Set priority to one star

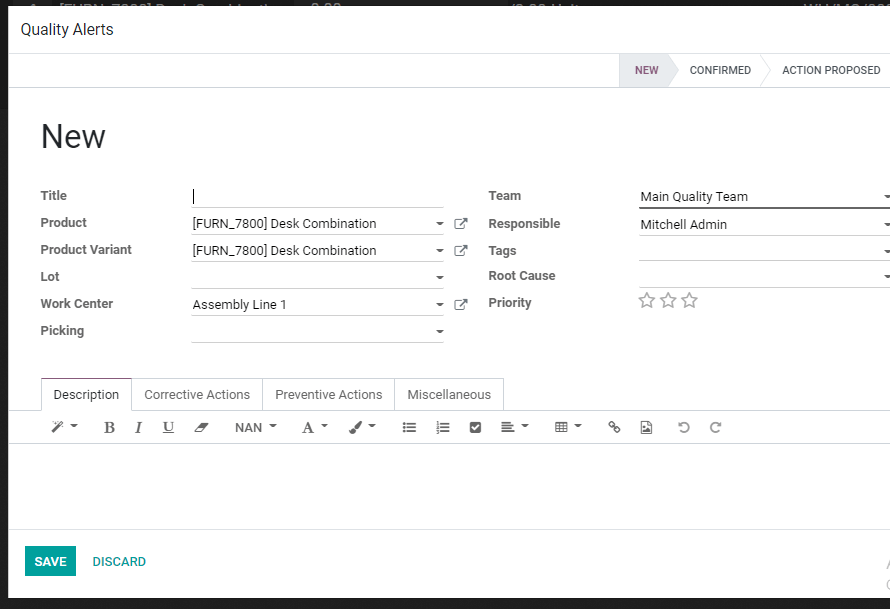tap(646, 300)
